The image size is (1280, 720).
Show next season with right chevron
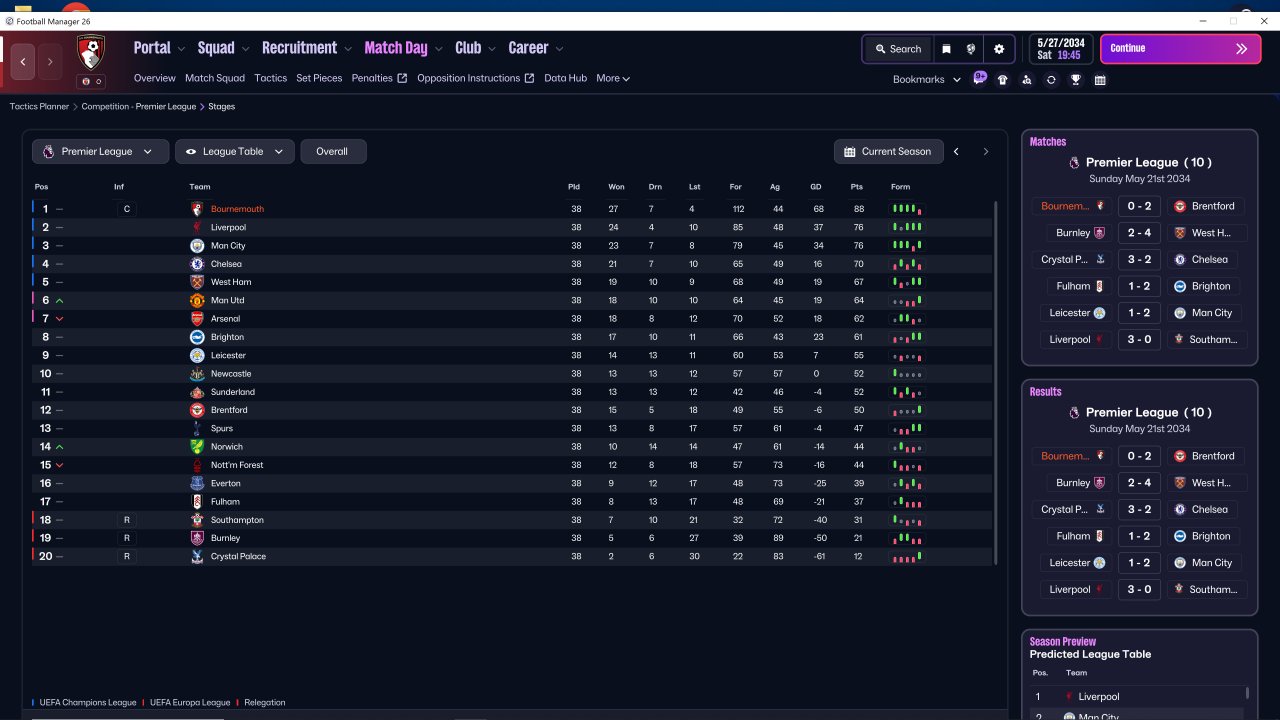985,152
